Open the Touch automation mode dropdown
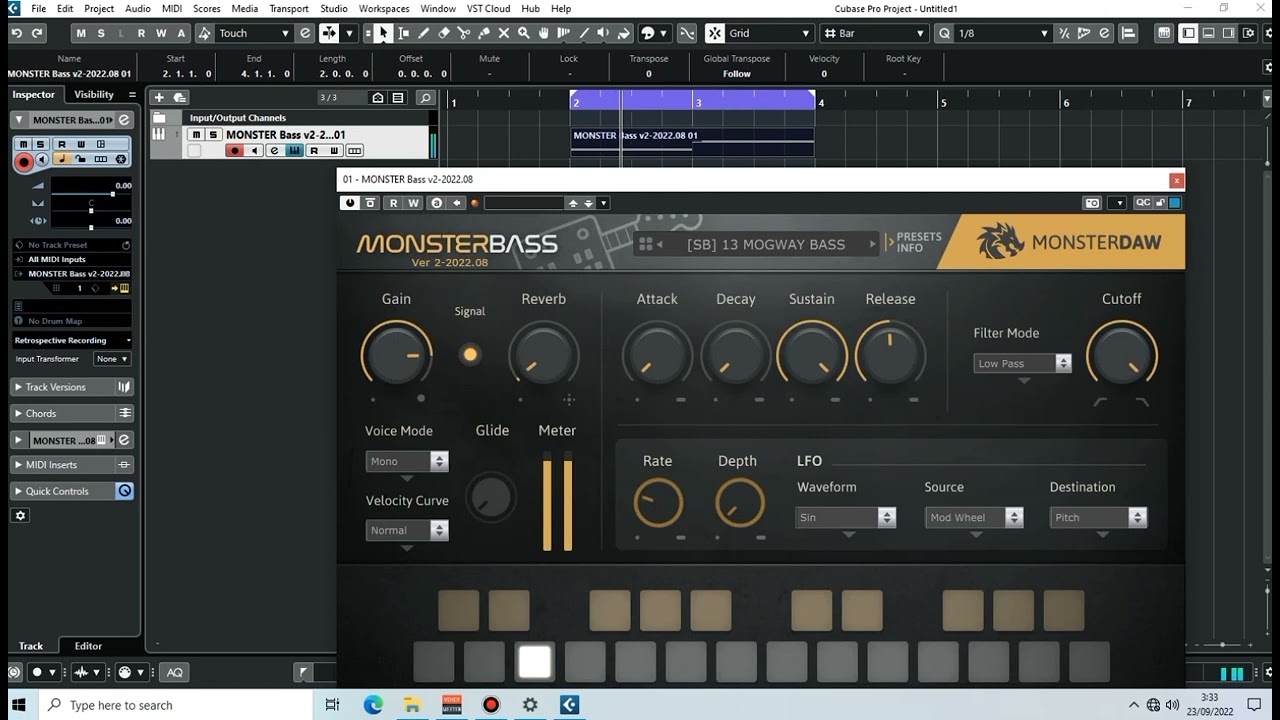Screen dimensions: 1280x720 point(254,33)
